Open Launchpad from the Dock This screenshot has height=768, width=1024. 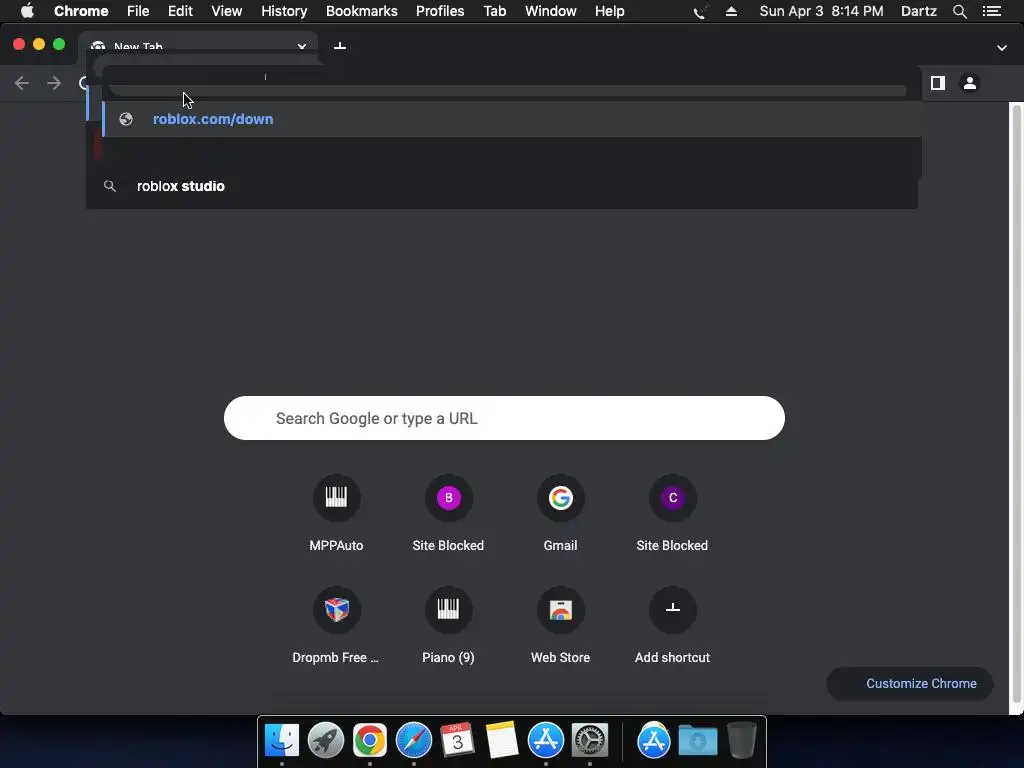pos(326,741)
